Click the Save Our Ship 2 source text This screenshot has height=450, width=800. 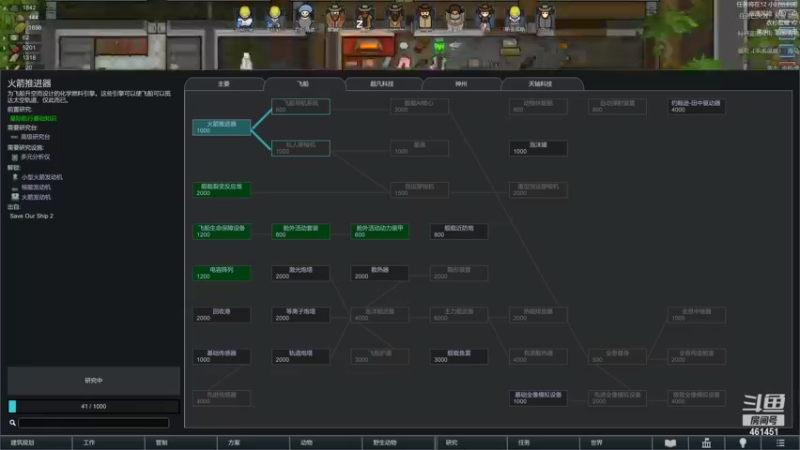[31, 216]
